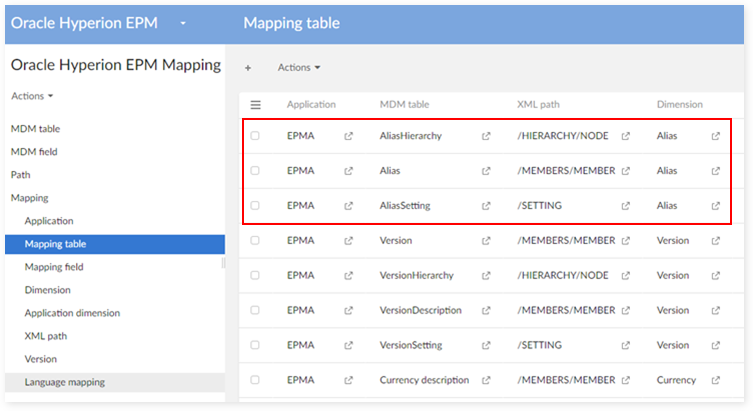This screenshot has height=411, width=753.
Task: Open Alias dimension link icon in AliasHierarchy row
Action: 716,136
